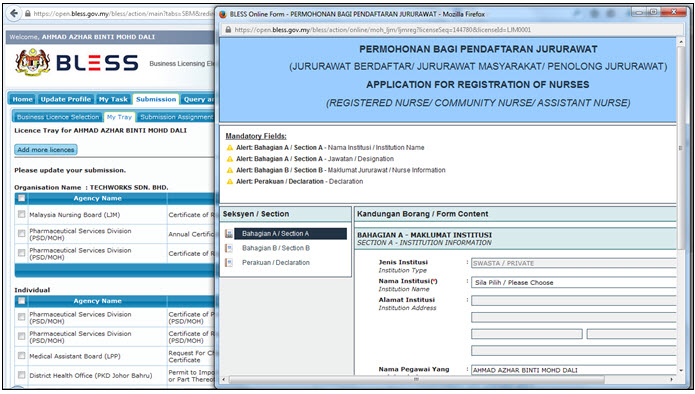Click the BLESS logo text
Viewport: 695px width, 394px height.
(x=97, y=63)
